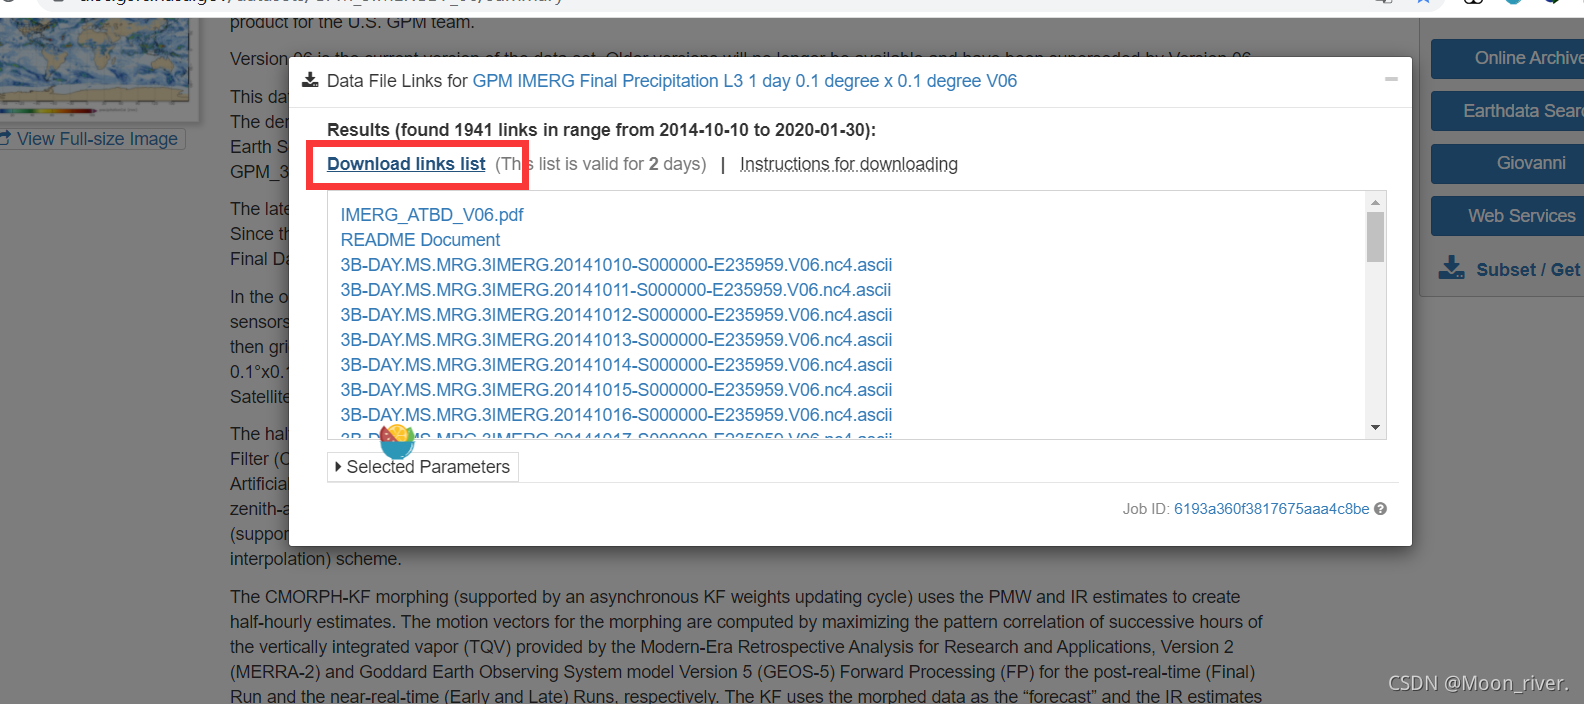1584x704 pixels.
Task: Open the Giovanni button
Action: (1508, 163)
